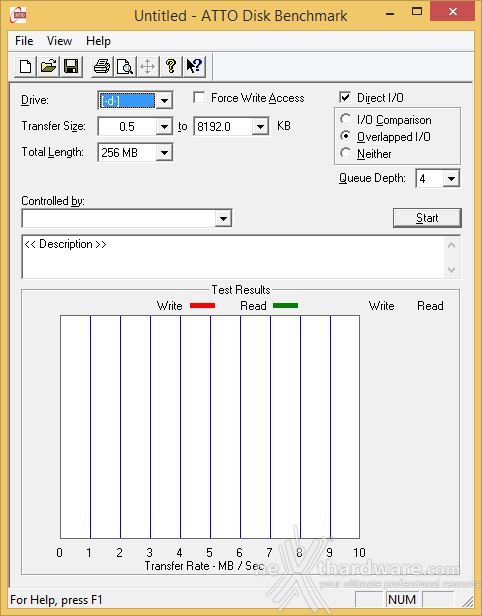Open the Drive dropdown arrow
Viewport: 482px width, 616px height.
(164, 101)
